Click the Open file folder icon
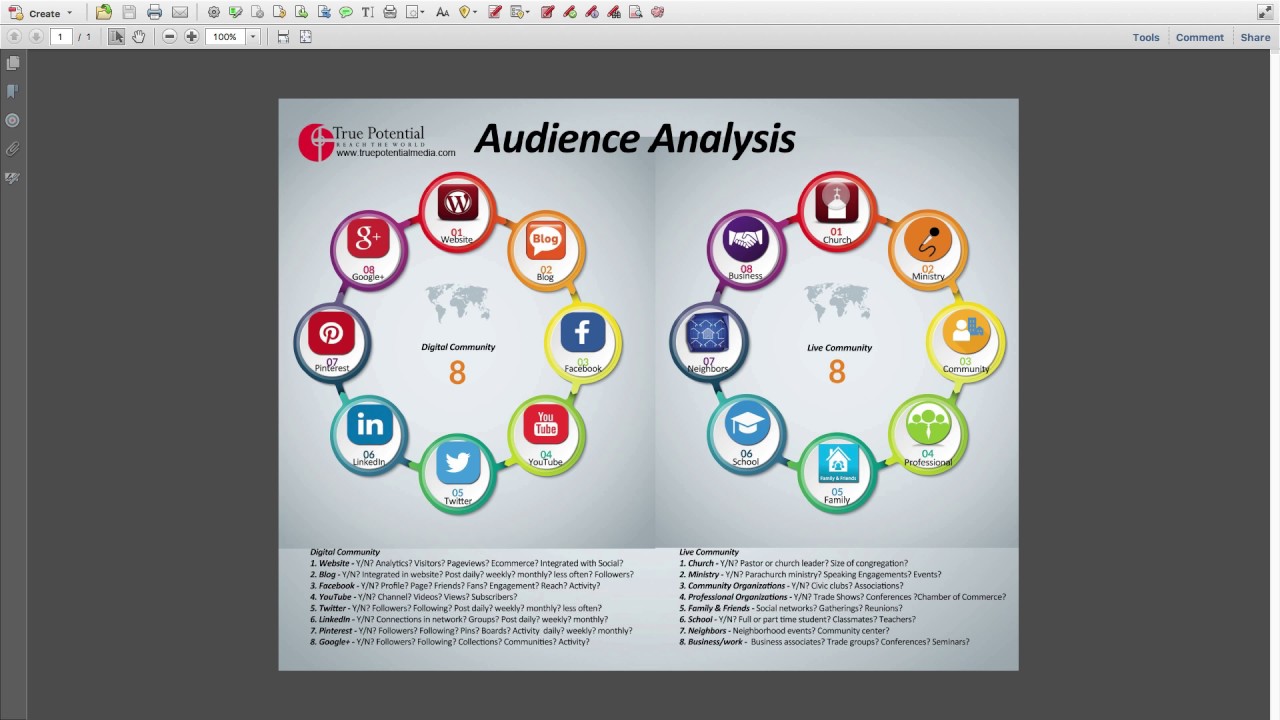 [104, 12]
